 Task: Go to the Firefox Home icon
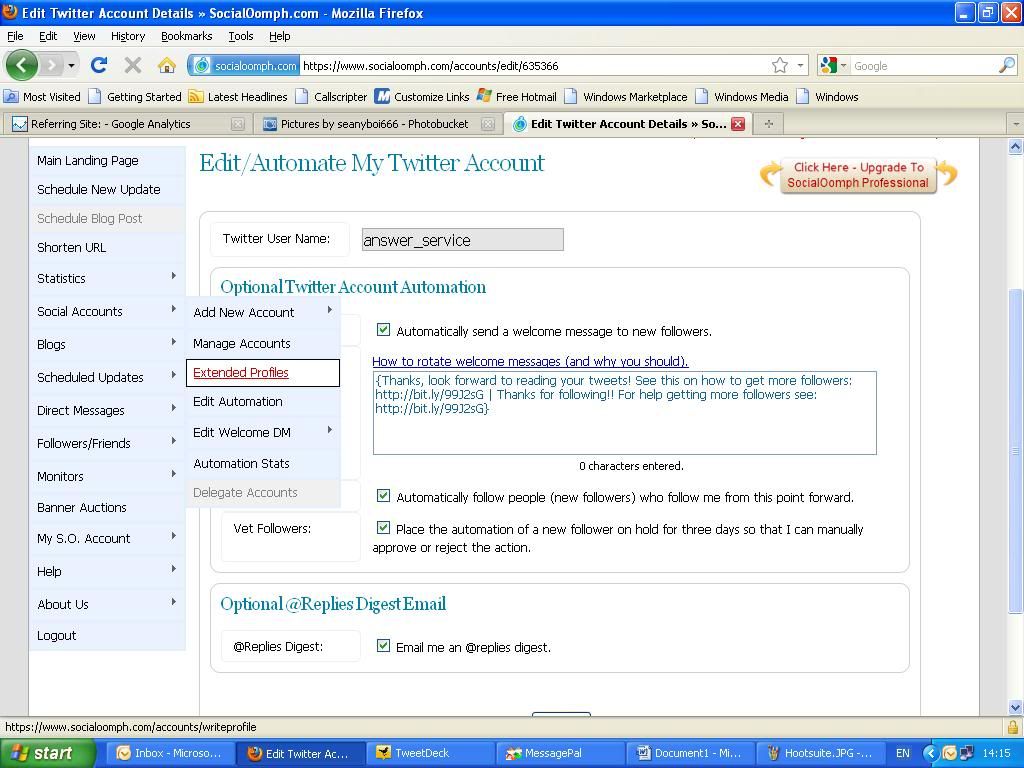(167, 65)
